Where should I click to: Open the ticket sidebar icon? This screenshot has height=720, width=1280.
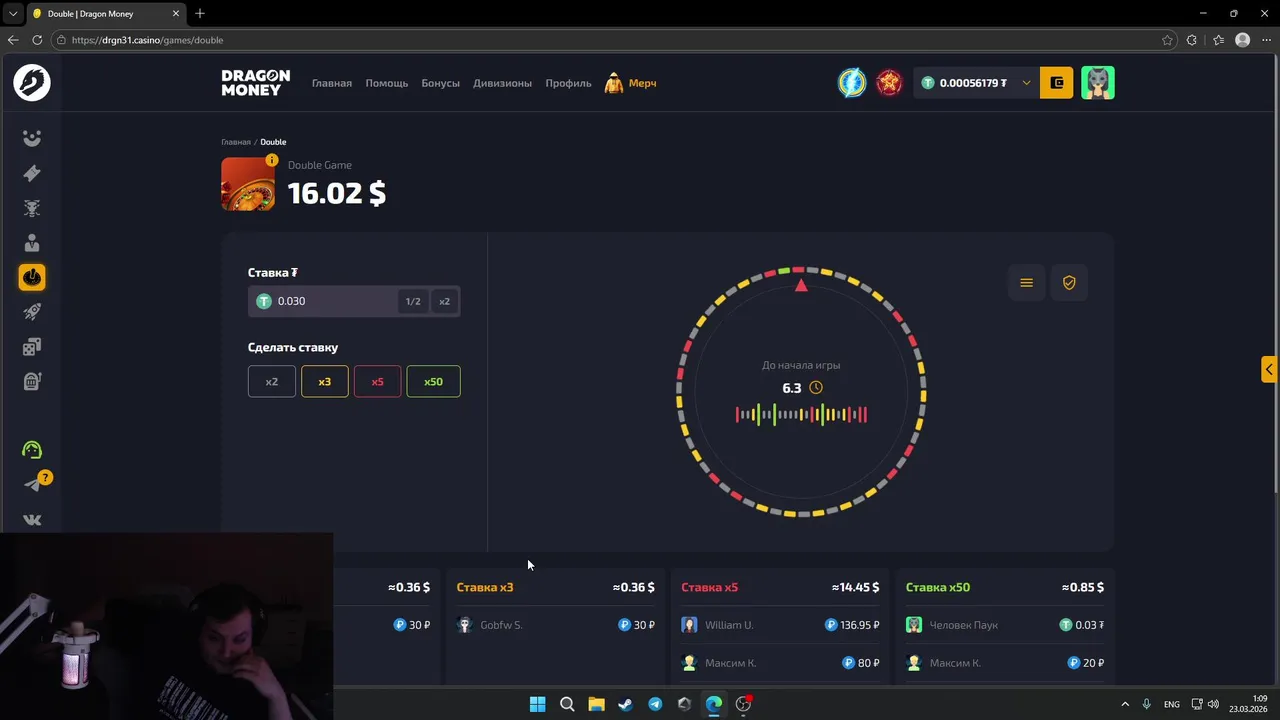32,173
